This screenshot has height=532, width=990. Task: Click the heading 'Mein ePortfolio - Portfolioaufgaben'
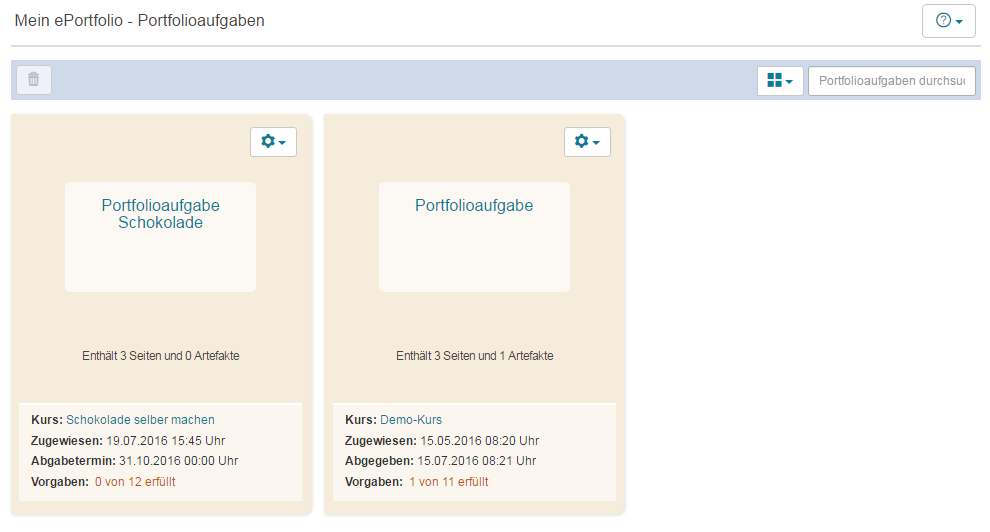139,20
